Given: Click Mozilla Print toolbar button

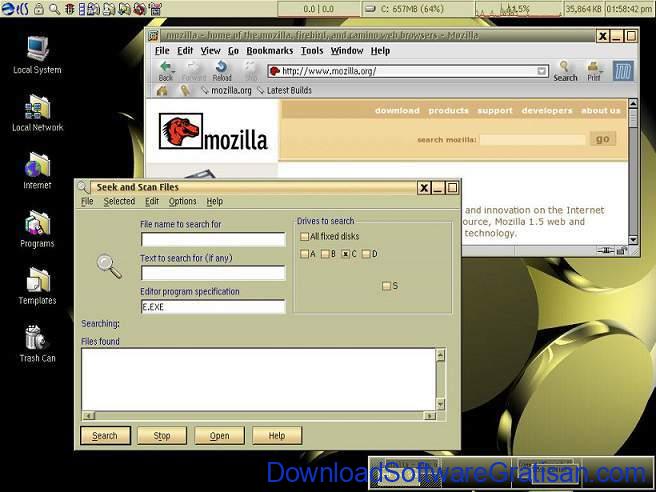Looking at the screenshot, I should coord(594,71).
